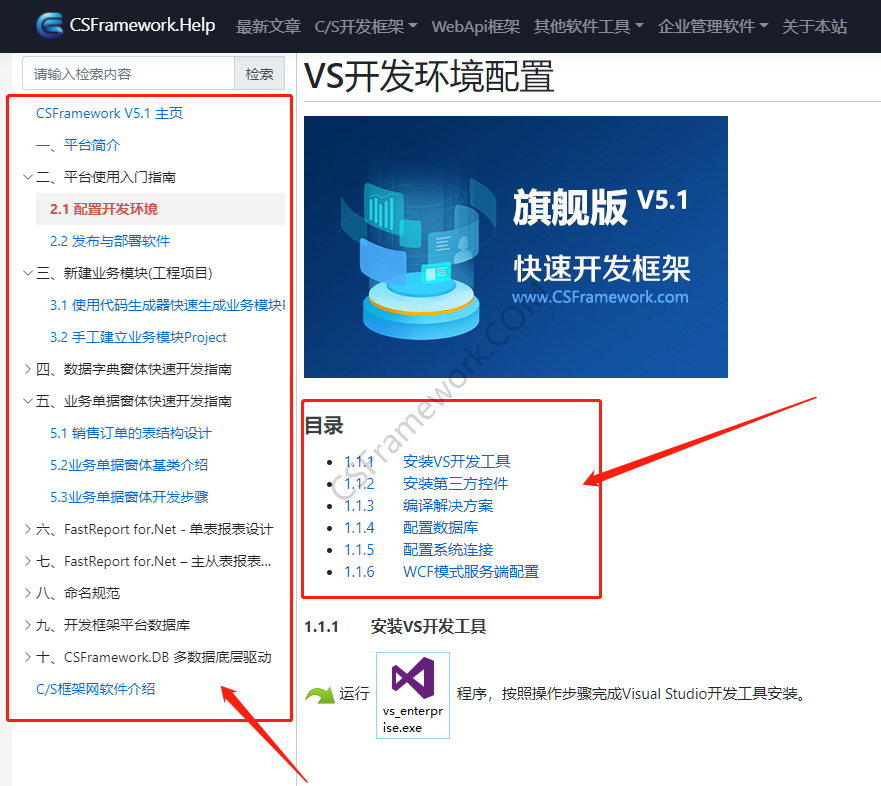
Task: Click the 1.1.3 number link in 目录
Action: click(x=359, y=506)
